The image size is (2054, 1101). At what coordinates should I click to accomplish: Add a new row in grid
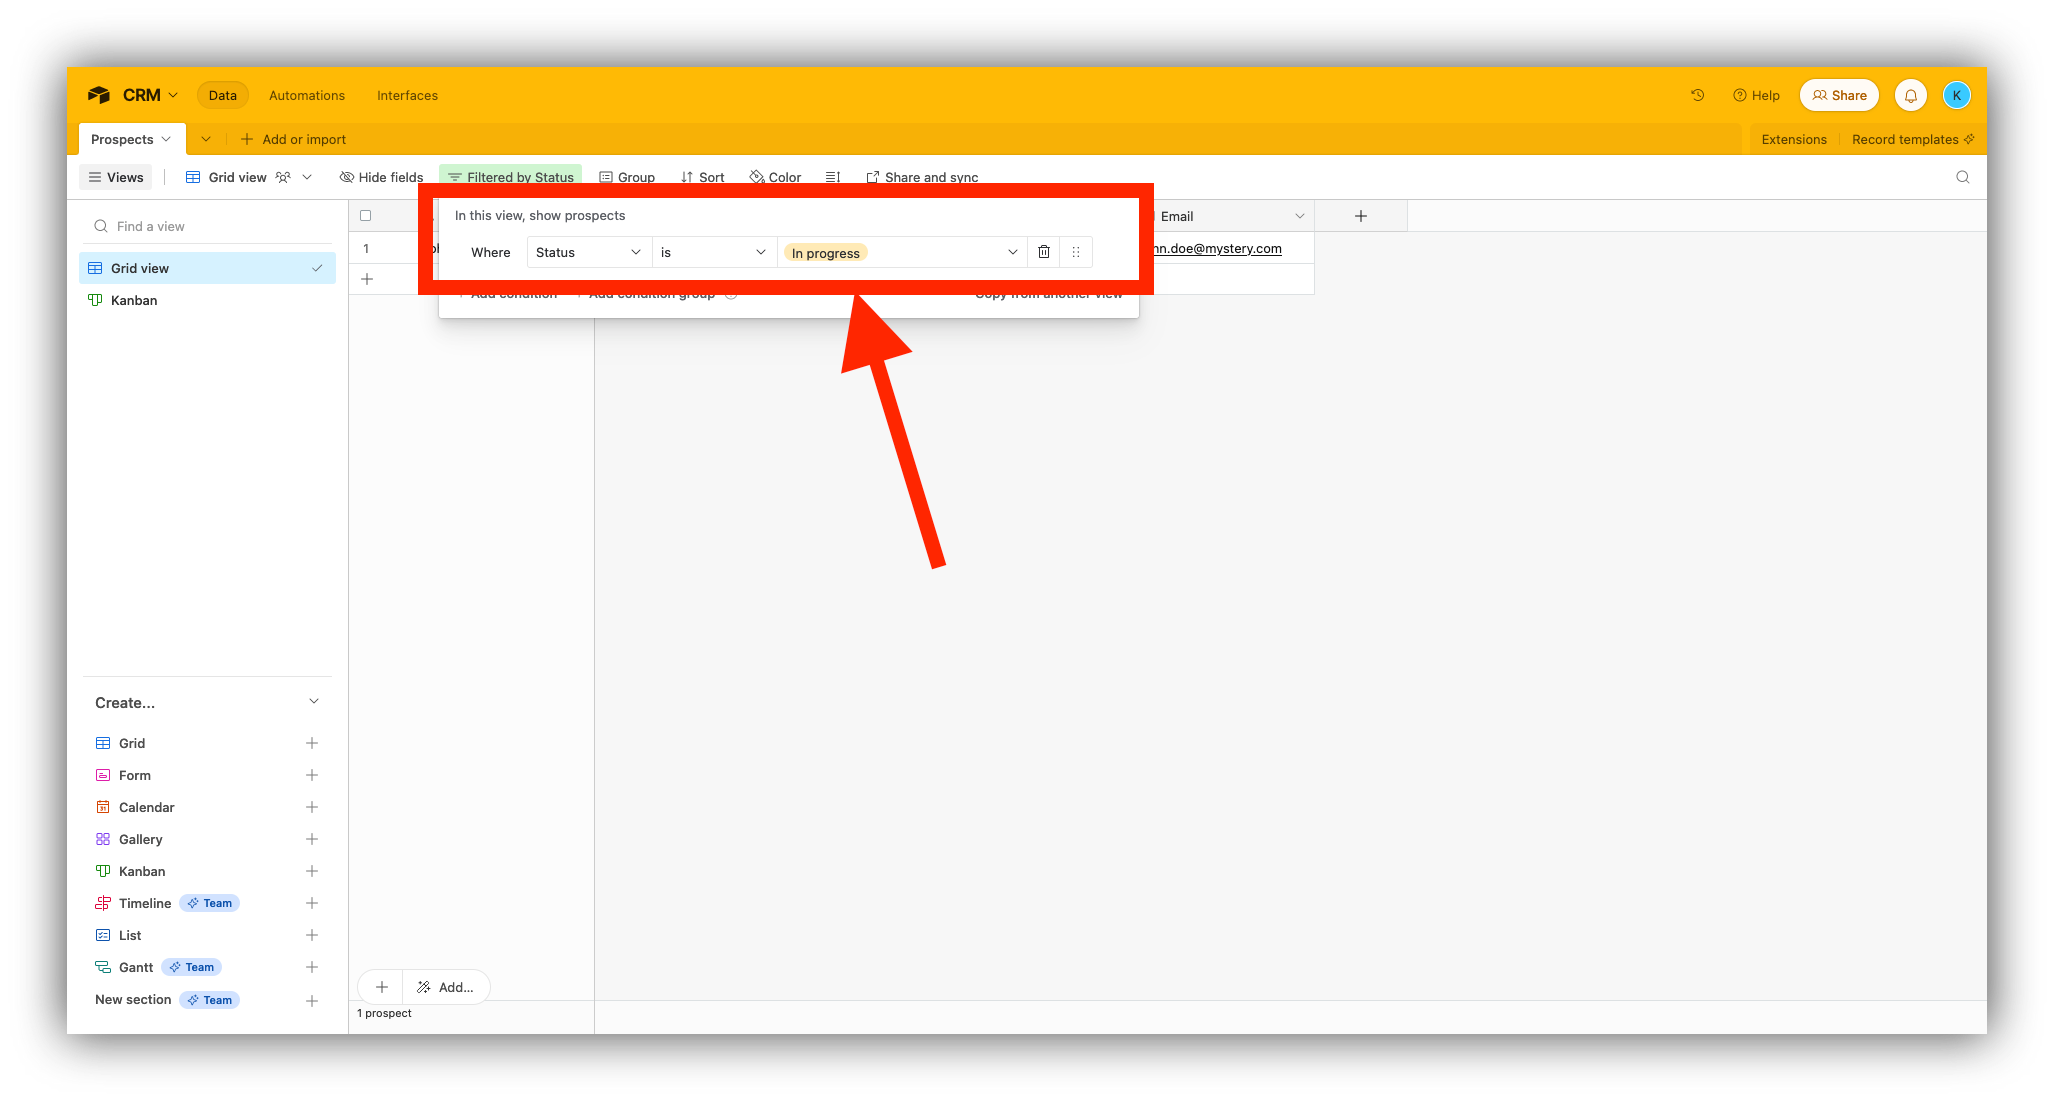pyautogui.click(x=367, y=279)
